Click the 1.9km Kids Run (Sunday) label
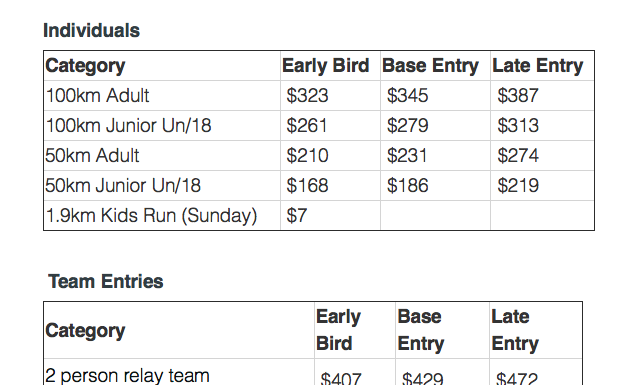 (x=151, y=216)
